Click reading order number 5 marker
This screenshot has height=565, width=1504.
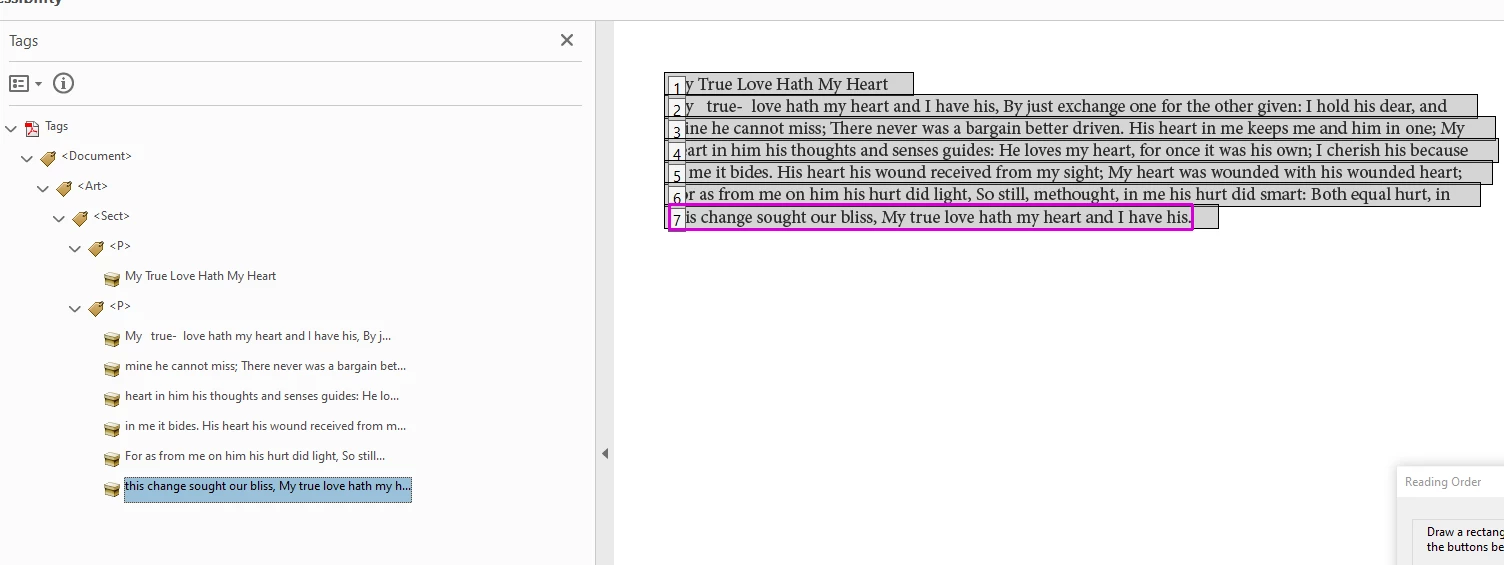pyautogui.click(x=677, y=176)
